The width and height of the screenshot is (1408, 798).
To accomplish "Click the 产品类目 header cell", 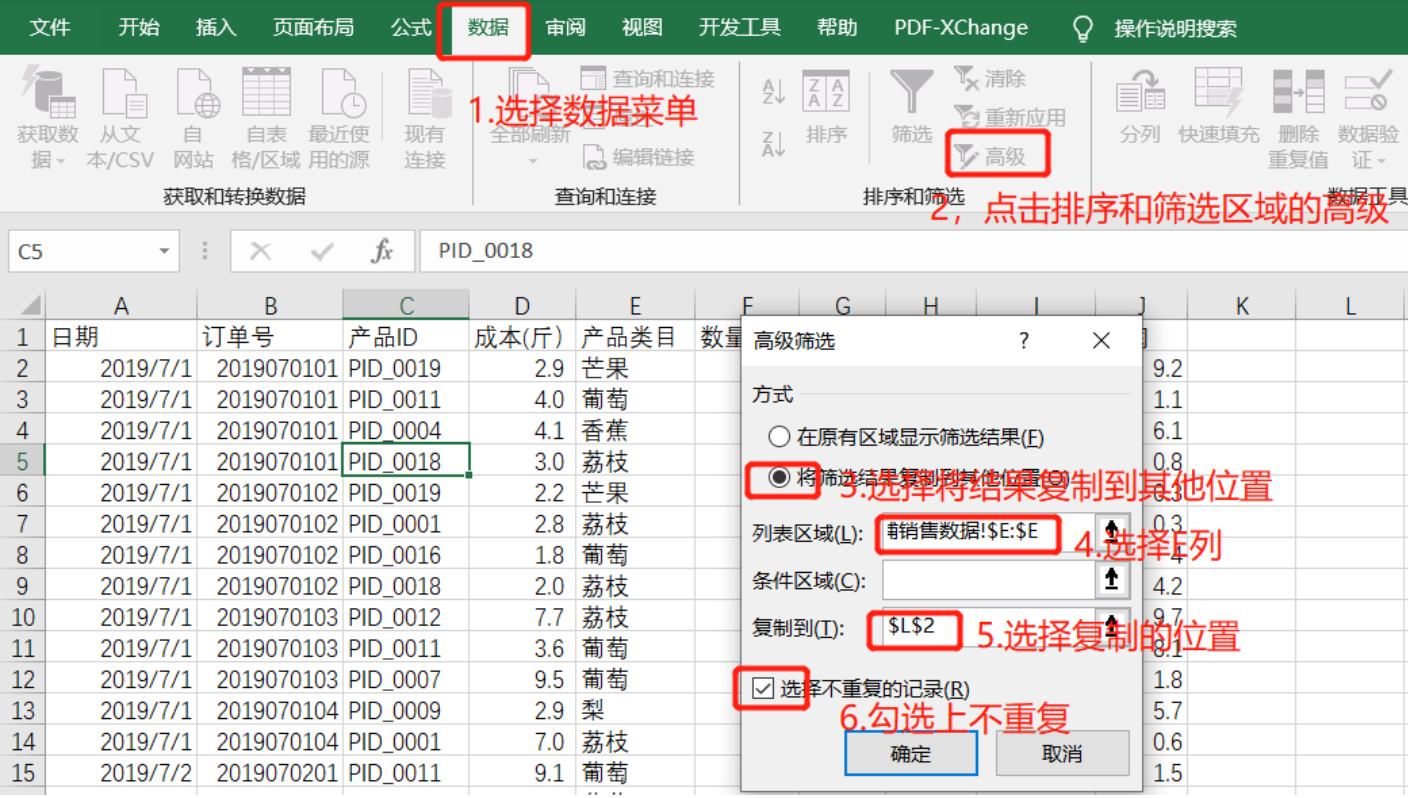I will click(635, 337).
